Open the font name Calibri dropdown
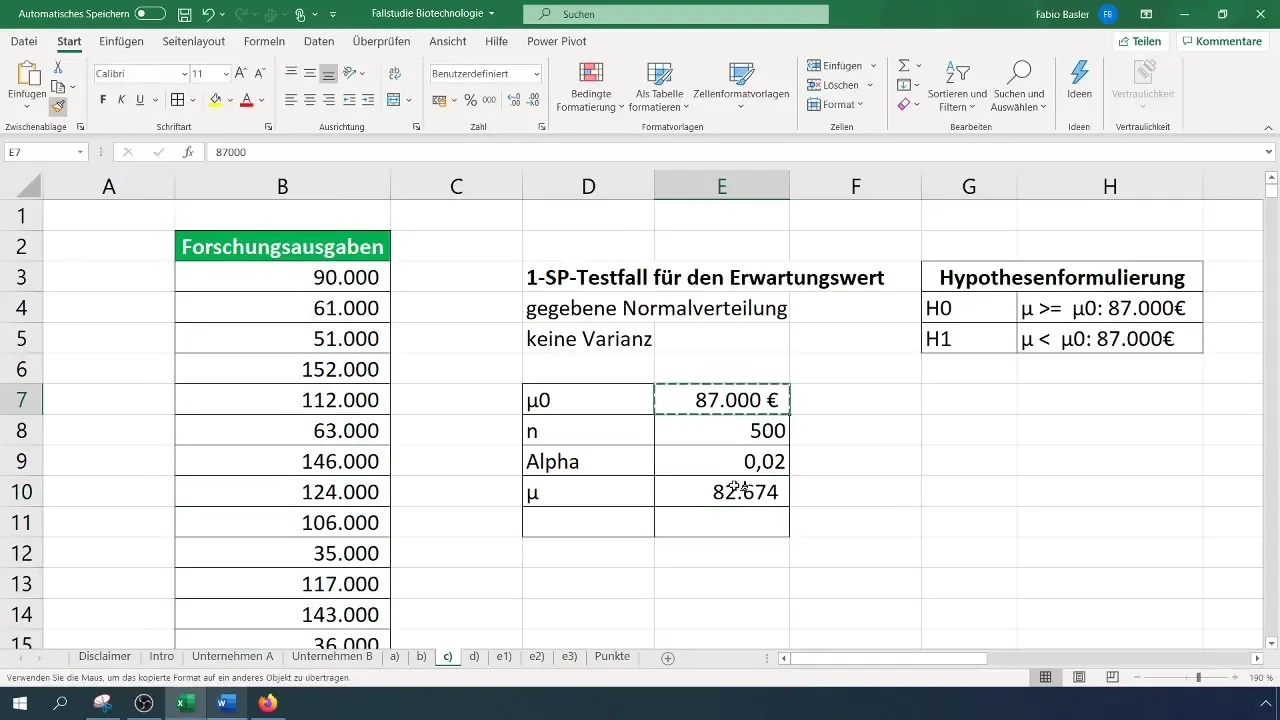The width and height of the screenshot is (1280, 720). [184, 74]
